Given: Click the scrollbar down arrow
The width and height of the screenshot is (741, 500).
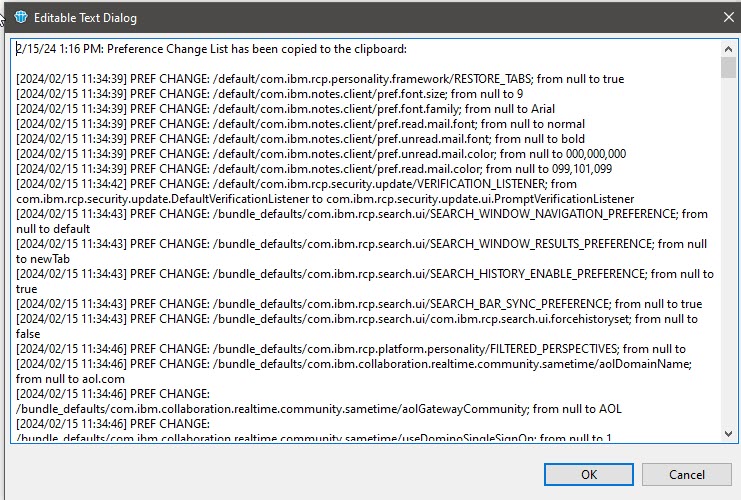Looking at the screenshot, I should click(x=728, y=433).
